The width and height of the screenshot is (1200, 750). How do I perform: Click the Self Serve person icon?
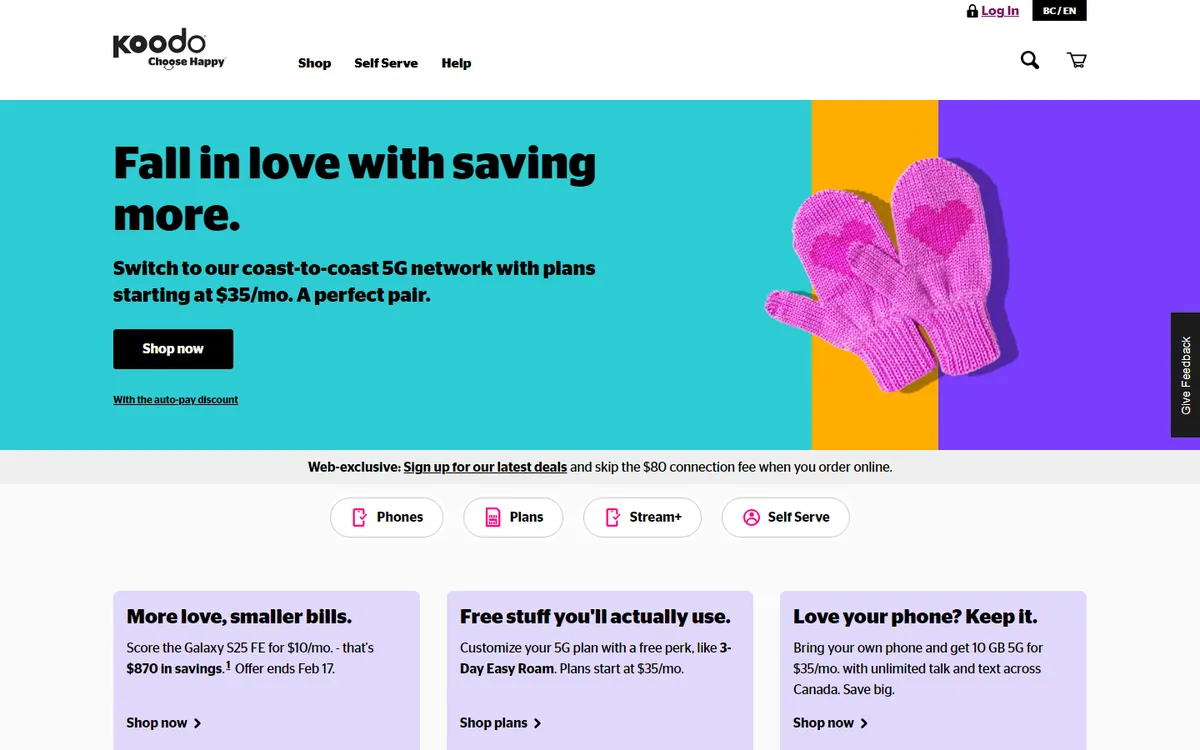pos(751,517)
